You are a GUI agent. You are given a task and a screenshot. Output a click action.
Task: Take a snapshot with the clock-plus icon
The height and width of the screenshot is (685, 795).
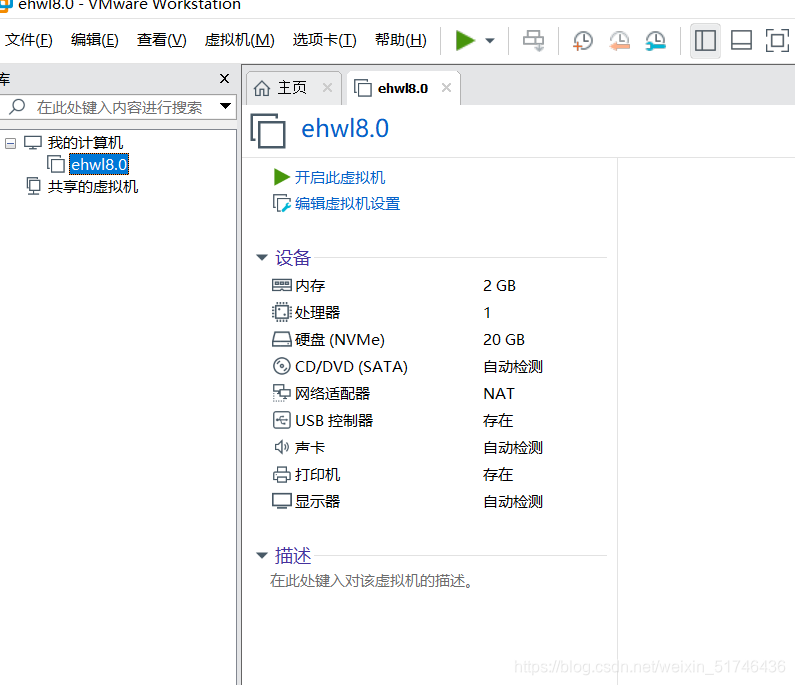583,41
